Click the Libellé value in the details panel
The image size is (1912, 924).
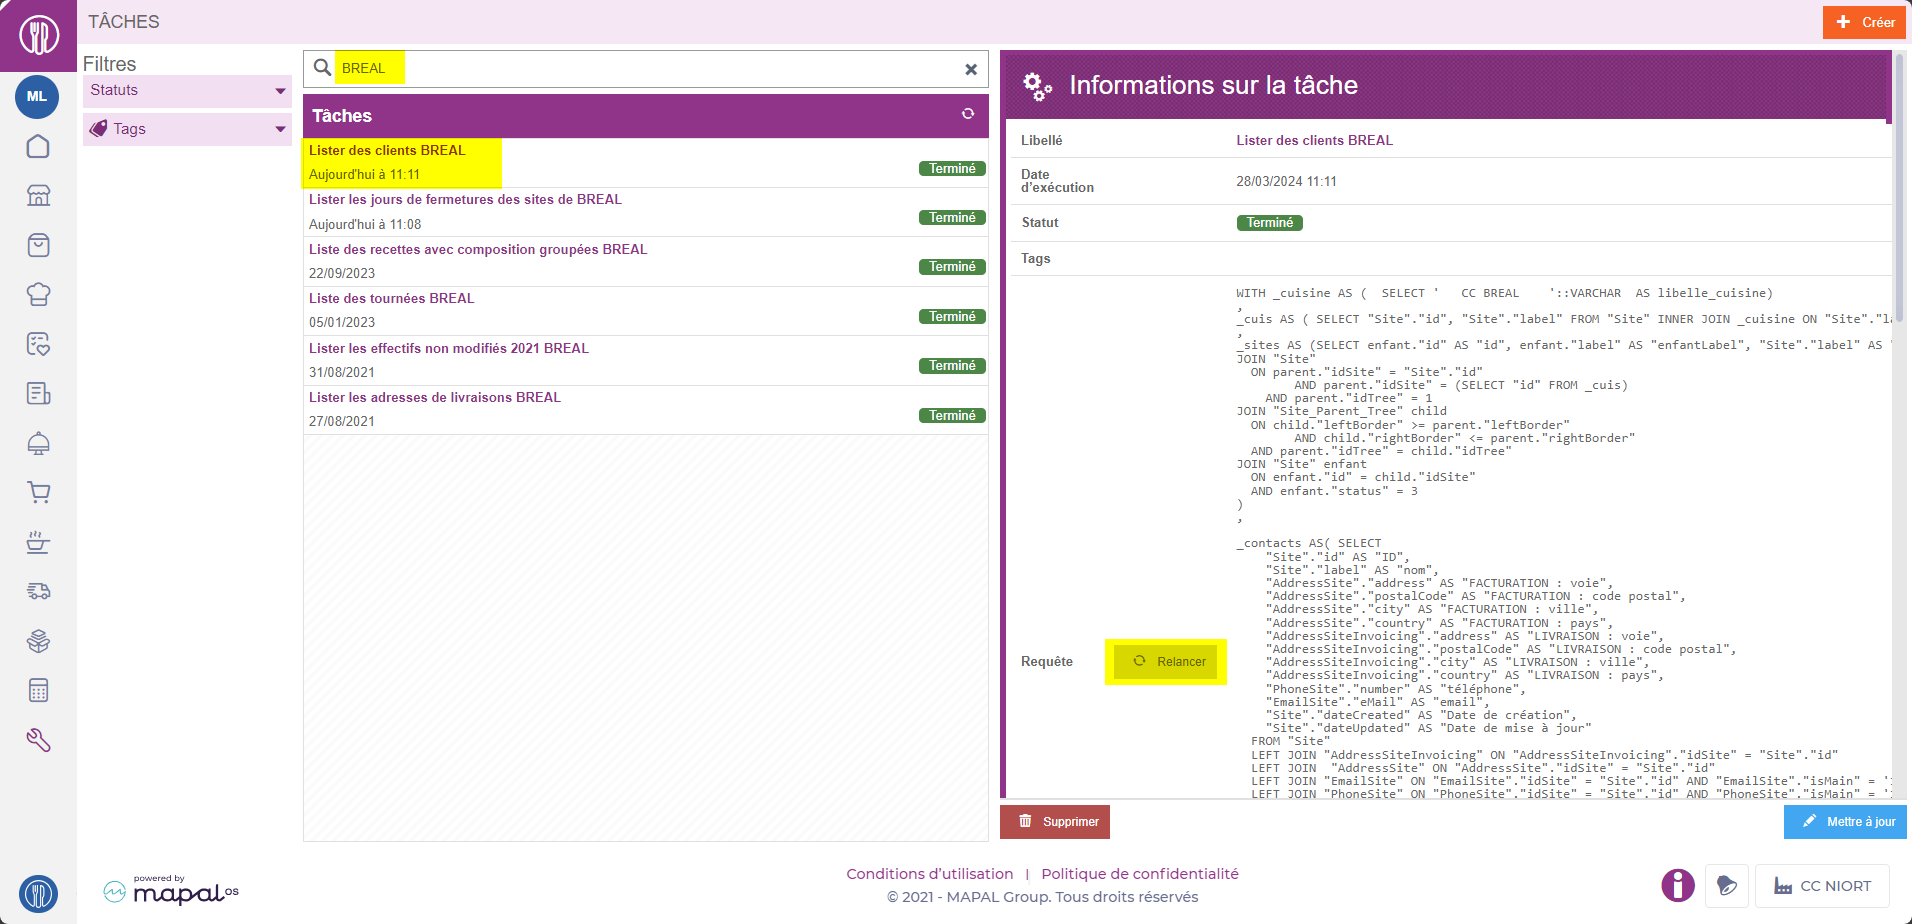click(x=1314, y=141)
